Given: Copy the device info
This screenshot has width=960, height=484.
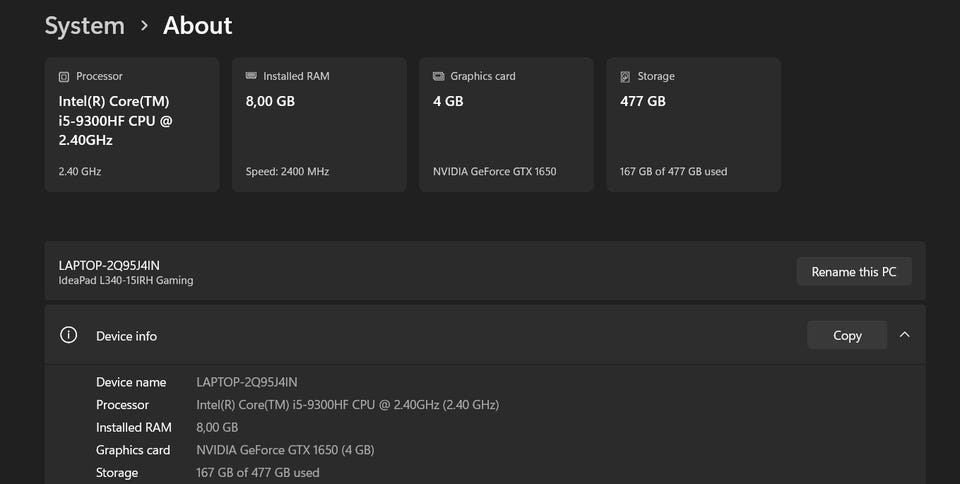Looking at the screenshot, I should [x=847, y=335].
